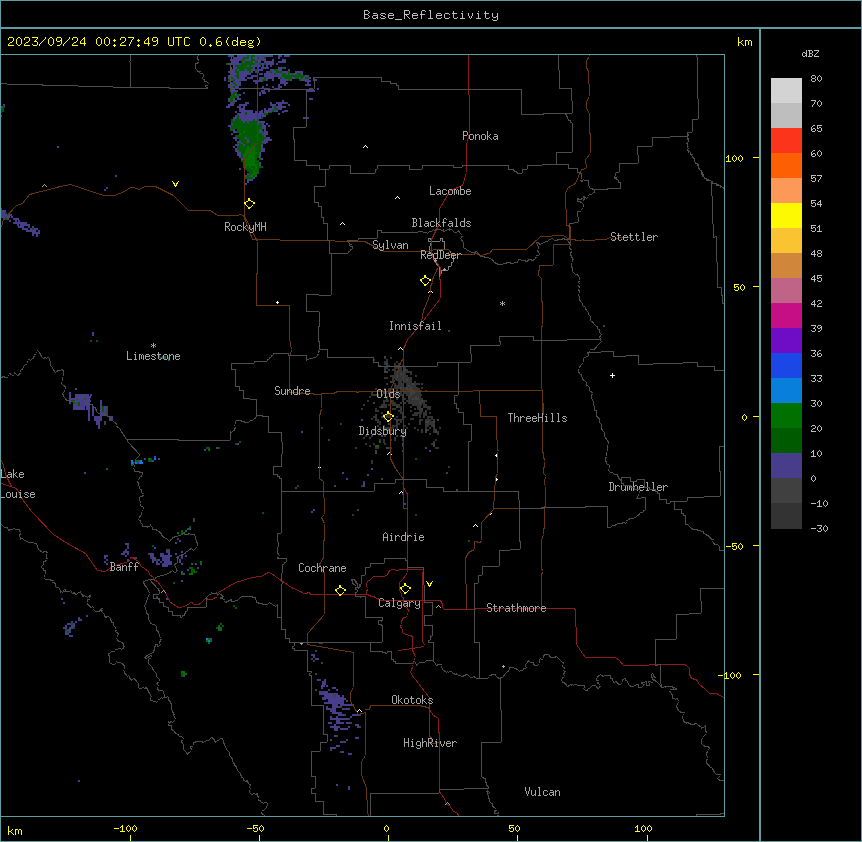Viewport: 862px width, 842px height.
Task: Click the HighRiver label
Action: [x=430, y=743]
